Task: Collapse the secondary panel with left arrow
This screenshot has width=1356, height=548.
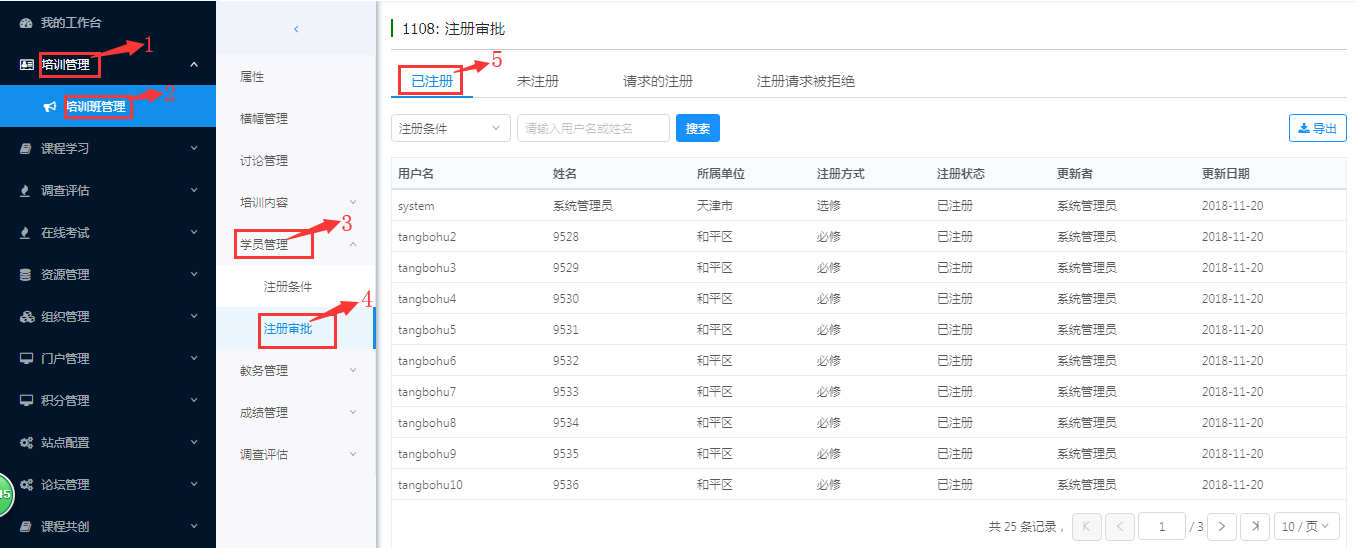Action: pos(296,29)
